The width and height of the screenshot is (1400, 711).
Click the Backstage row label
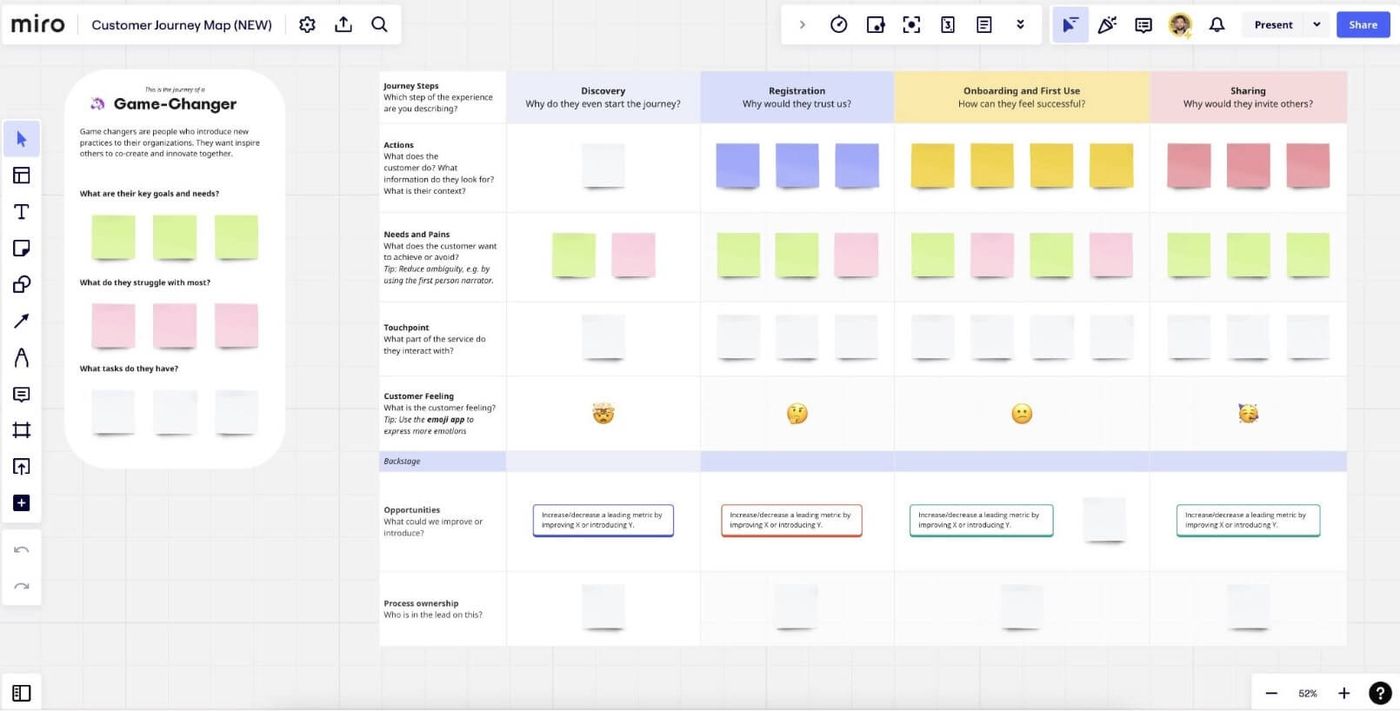(x=400, y=461)
